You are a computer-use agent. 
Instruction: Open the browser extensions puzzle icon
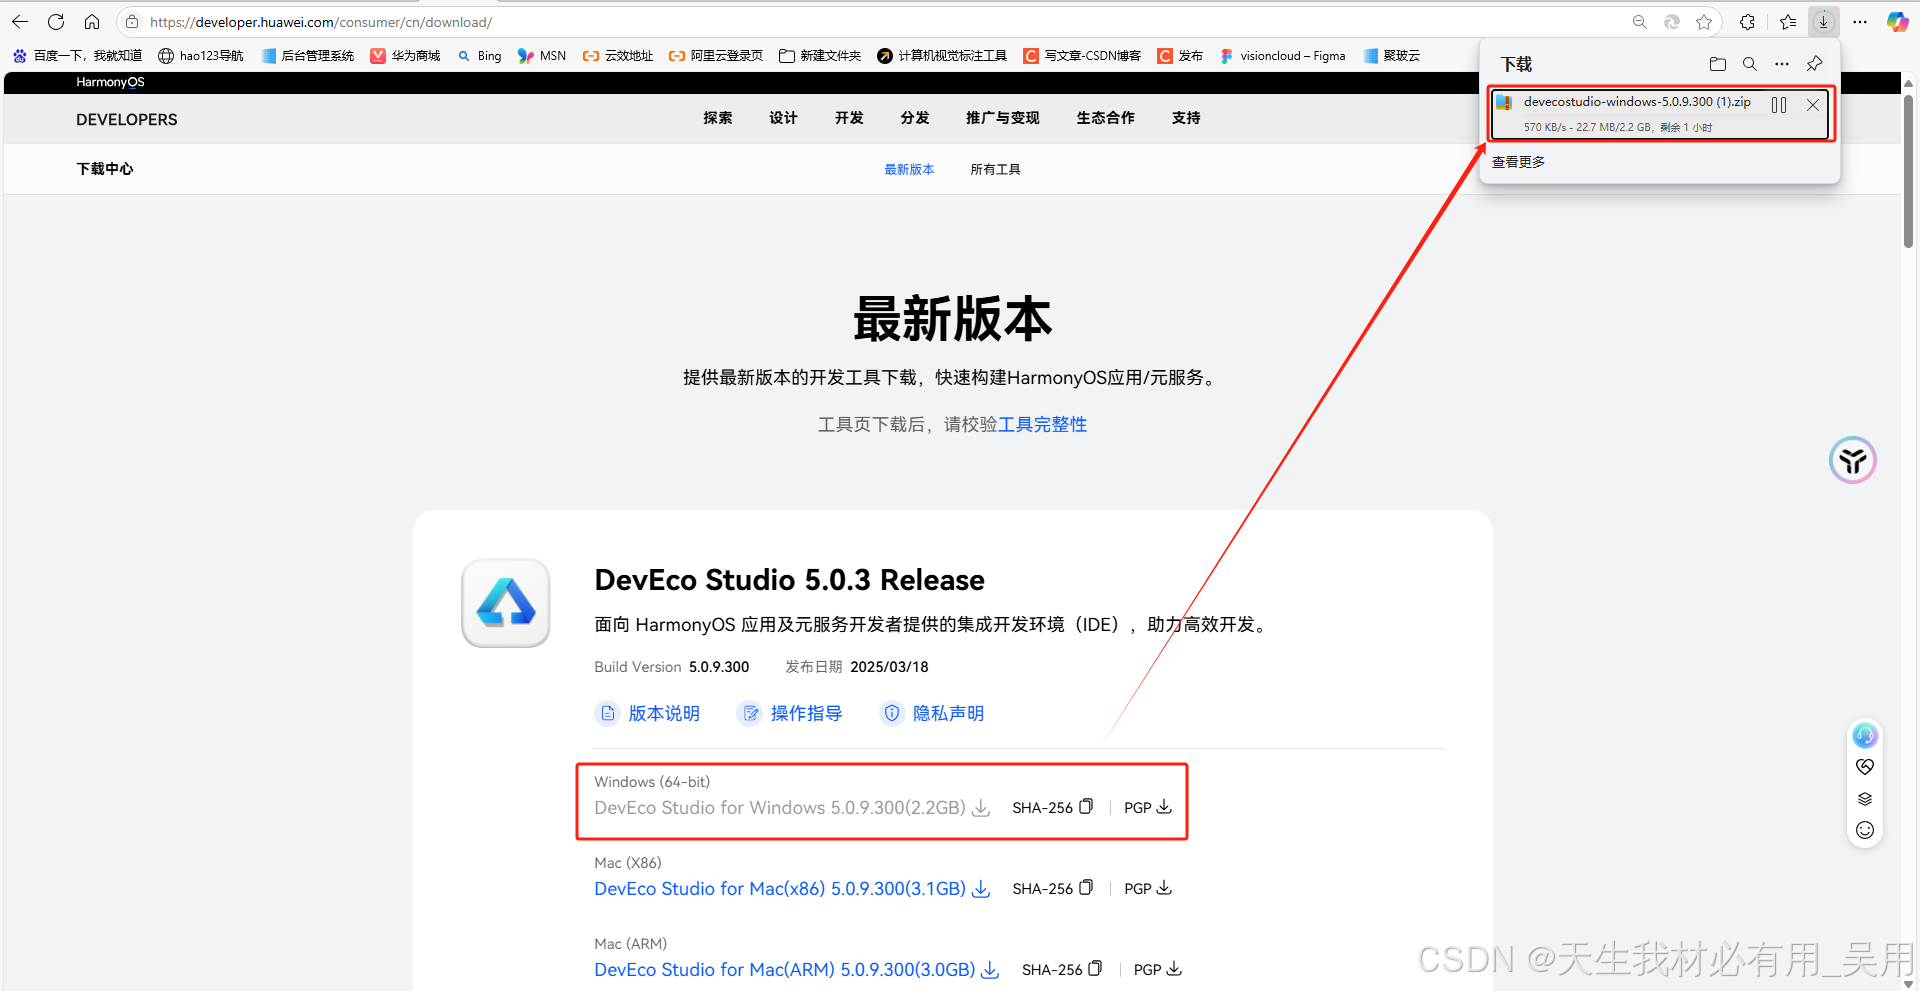pos(1747,22)
